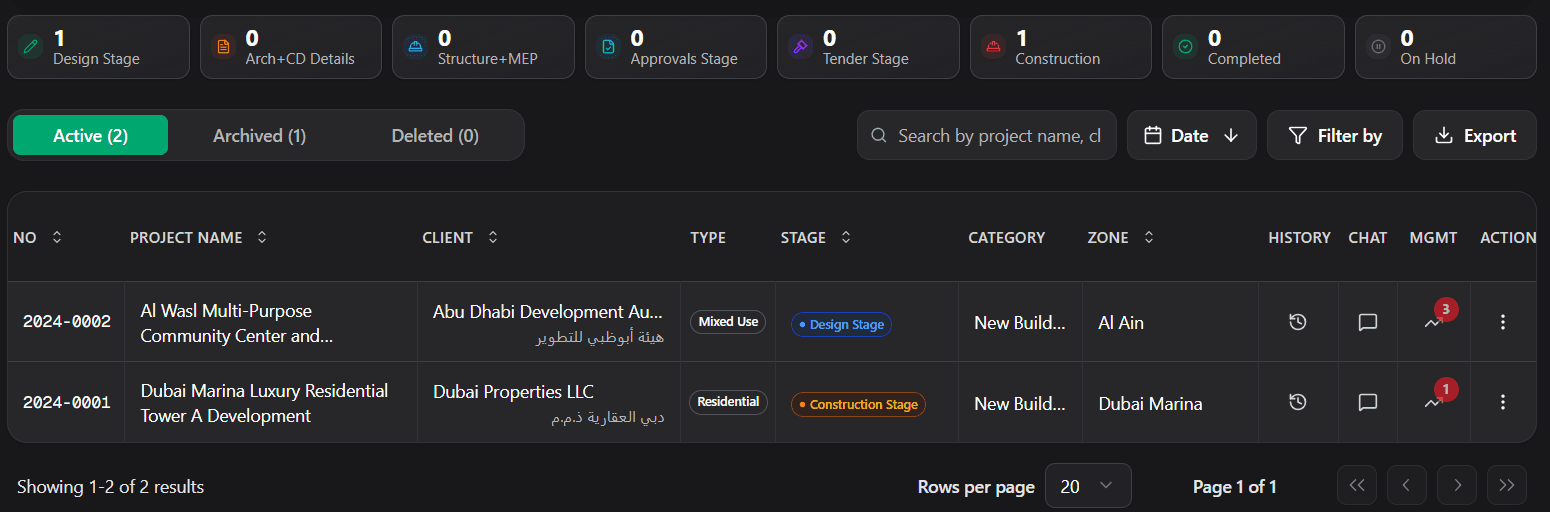Open chat for Al Wasl project

point(1367,322)
